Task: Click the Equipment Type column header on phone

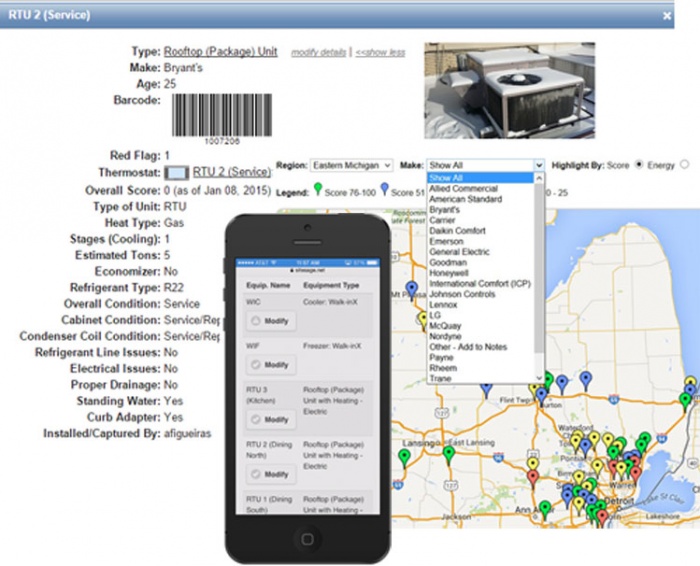Action: (331, 285)
